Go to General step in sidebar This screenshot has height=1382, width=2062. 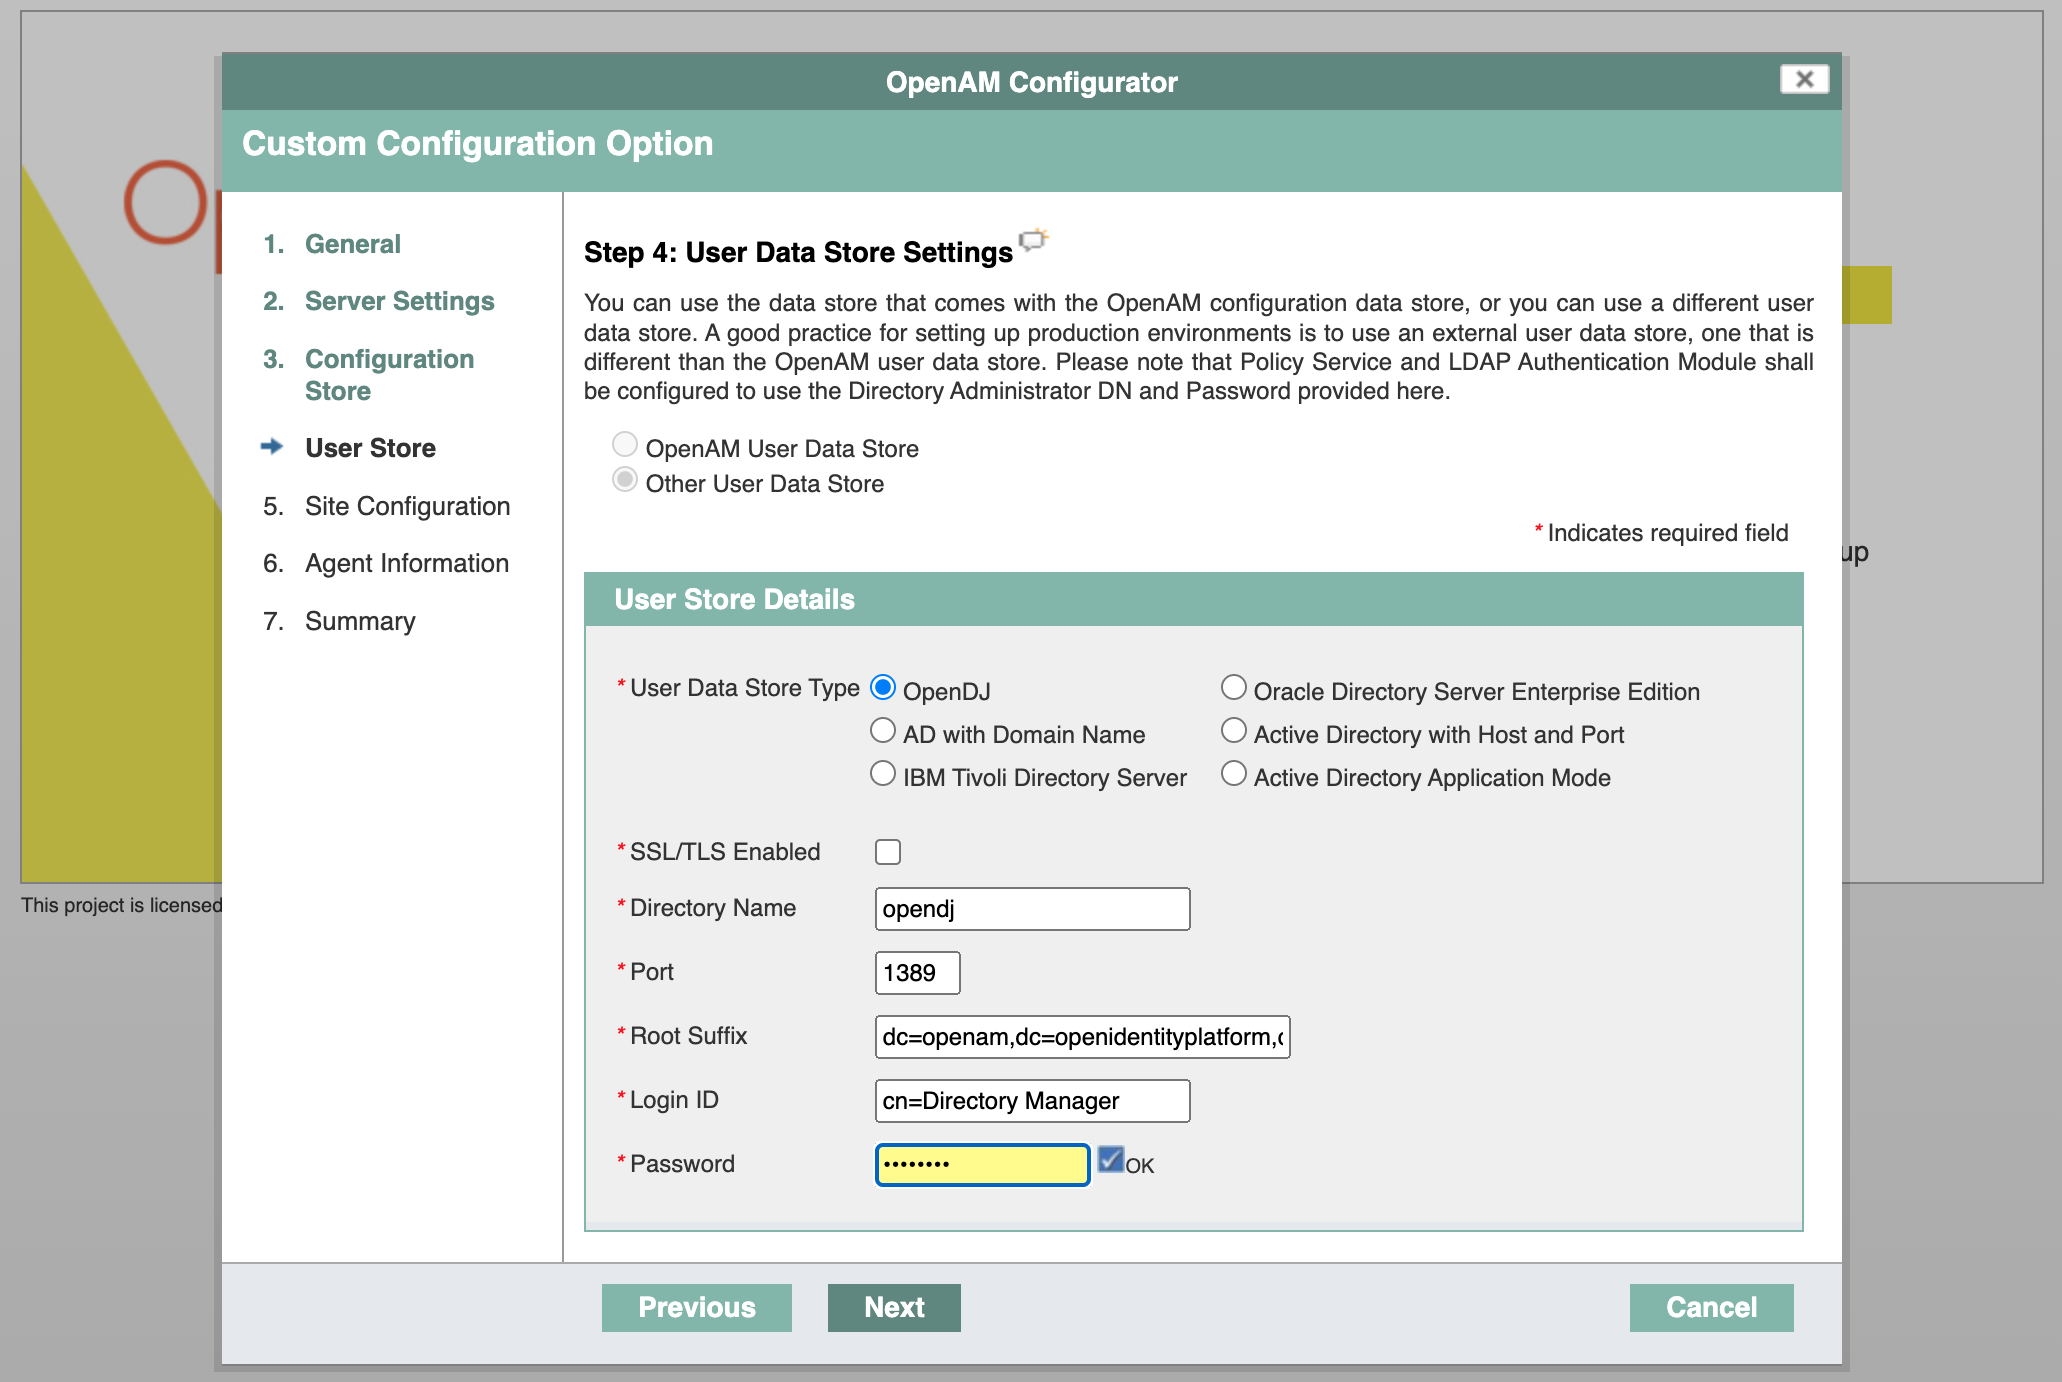click(352, 244)
